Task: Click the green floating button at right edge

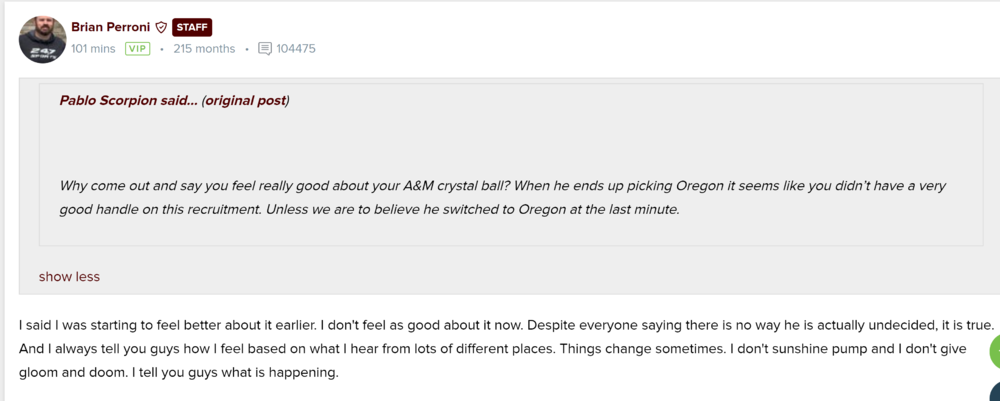Action: [x=994, y=352]
